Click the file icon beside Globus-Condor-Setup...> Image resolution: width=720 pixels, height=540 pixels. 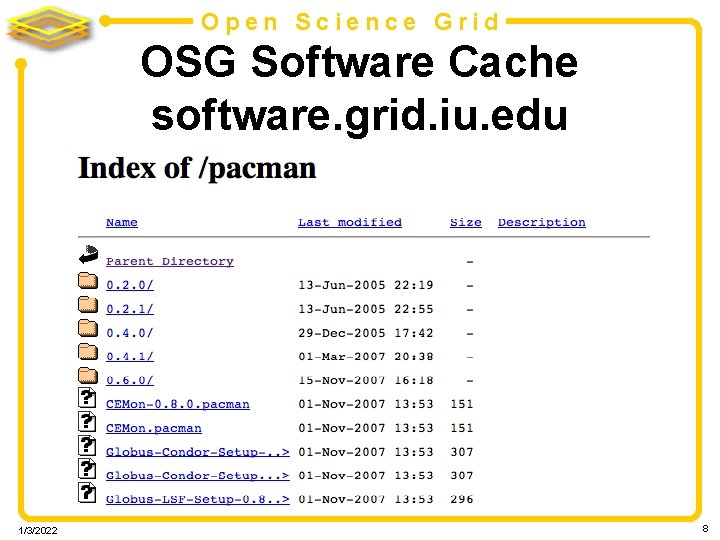point(87,469)
